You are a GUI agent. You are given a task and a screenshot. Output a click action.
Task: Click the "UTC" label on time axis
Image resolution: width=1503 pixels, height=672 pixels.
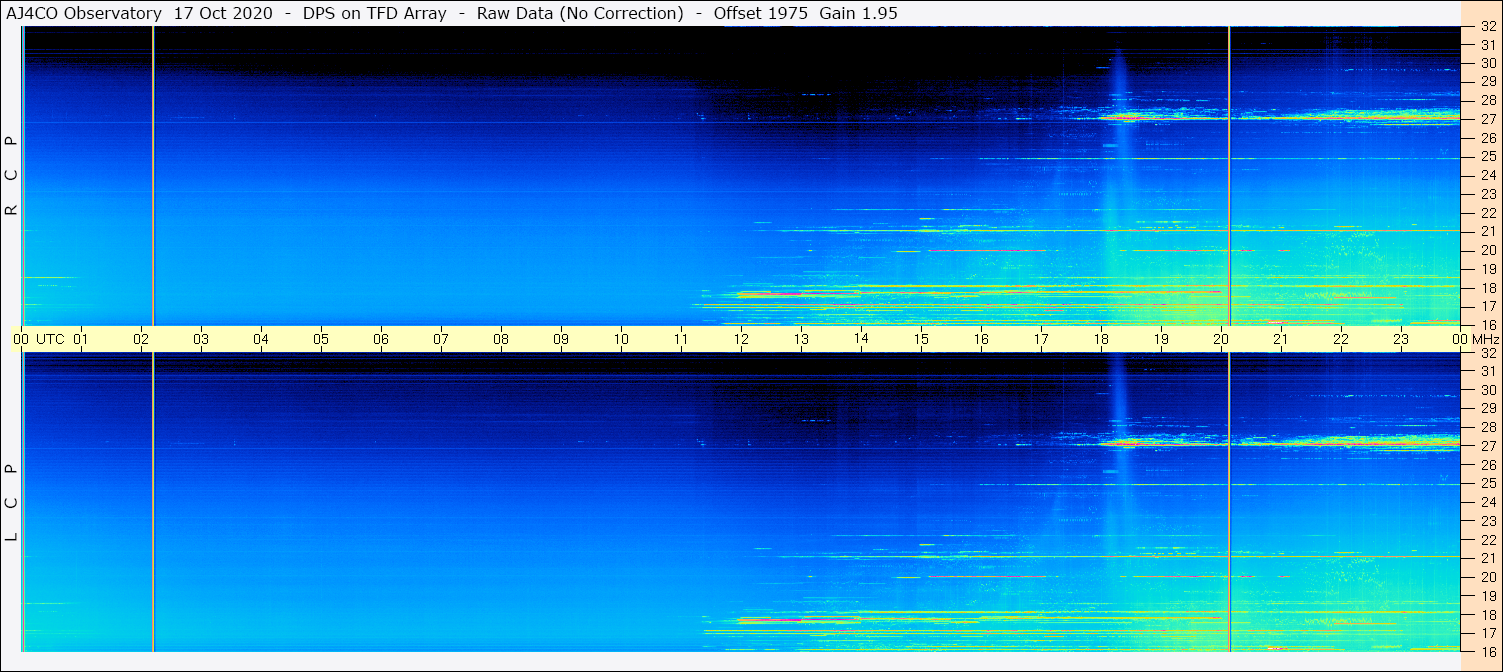[50, 339]
